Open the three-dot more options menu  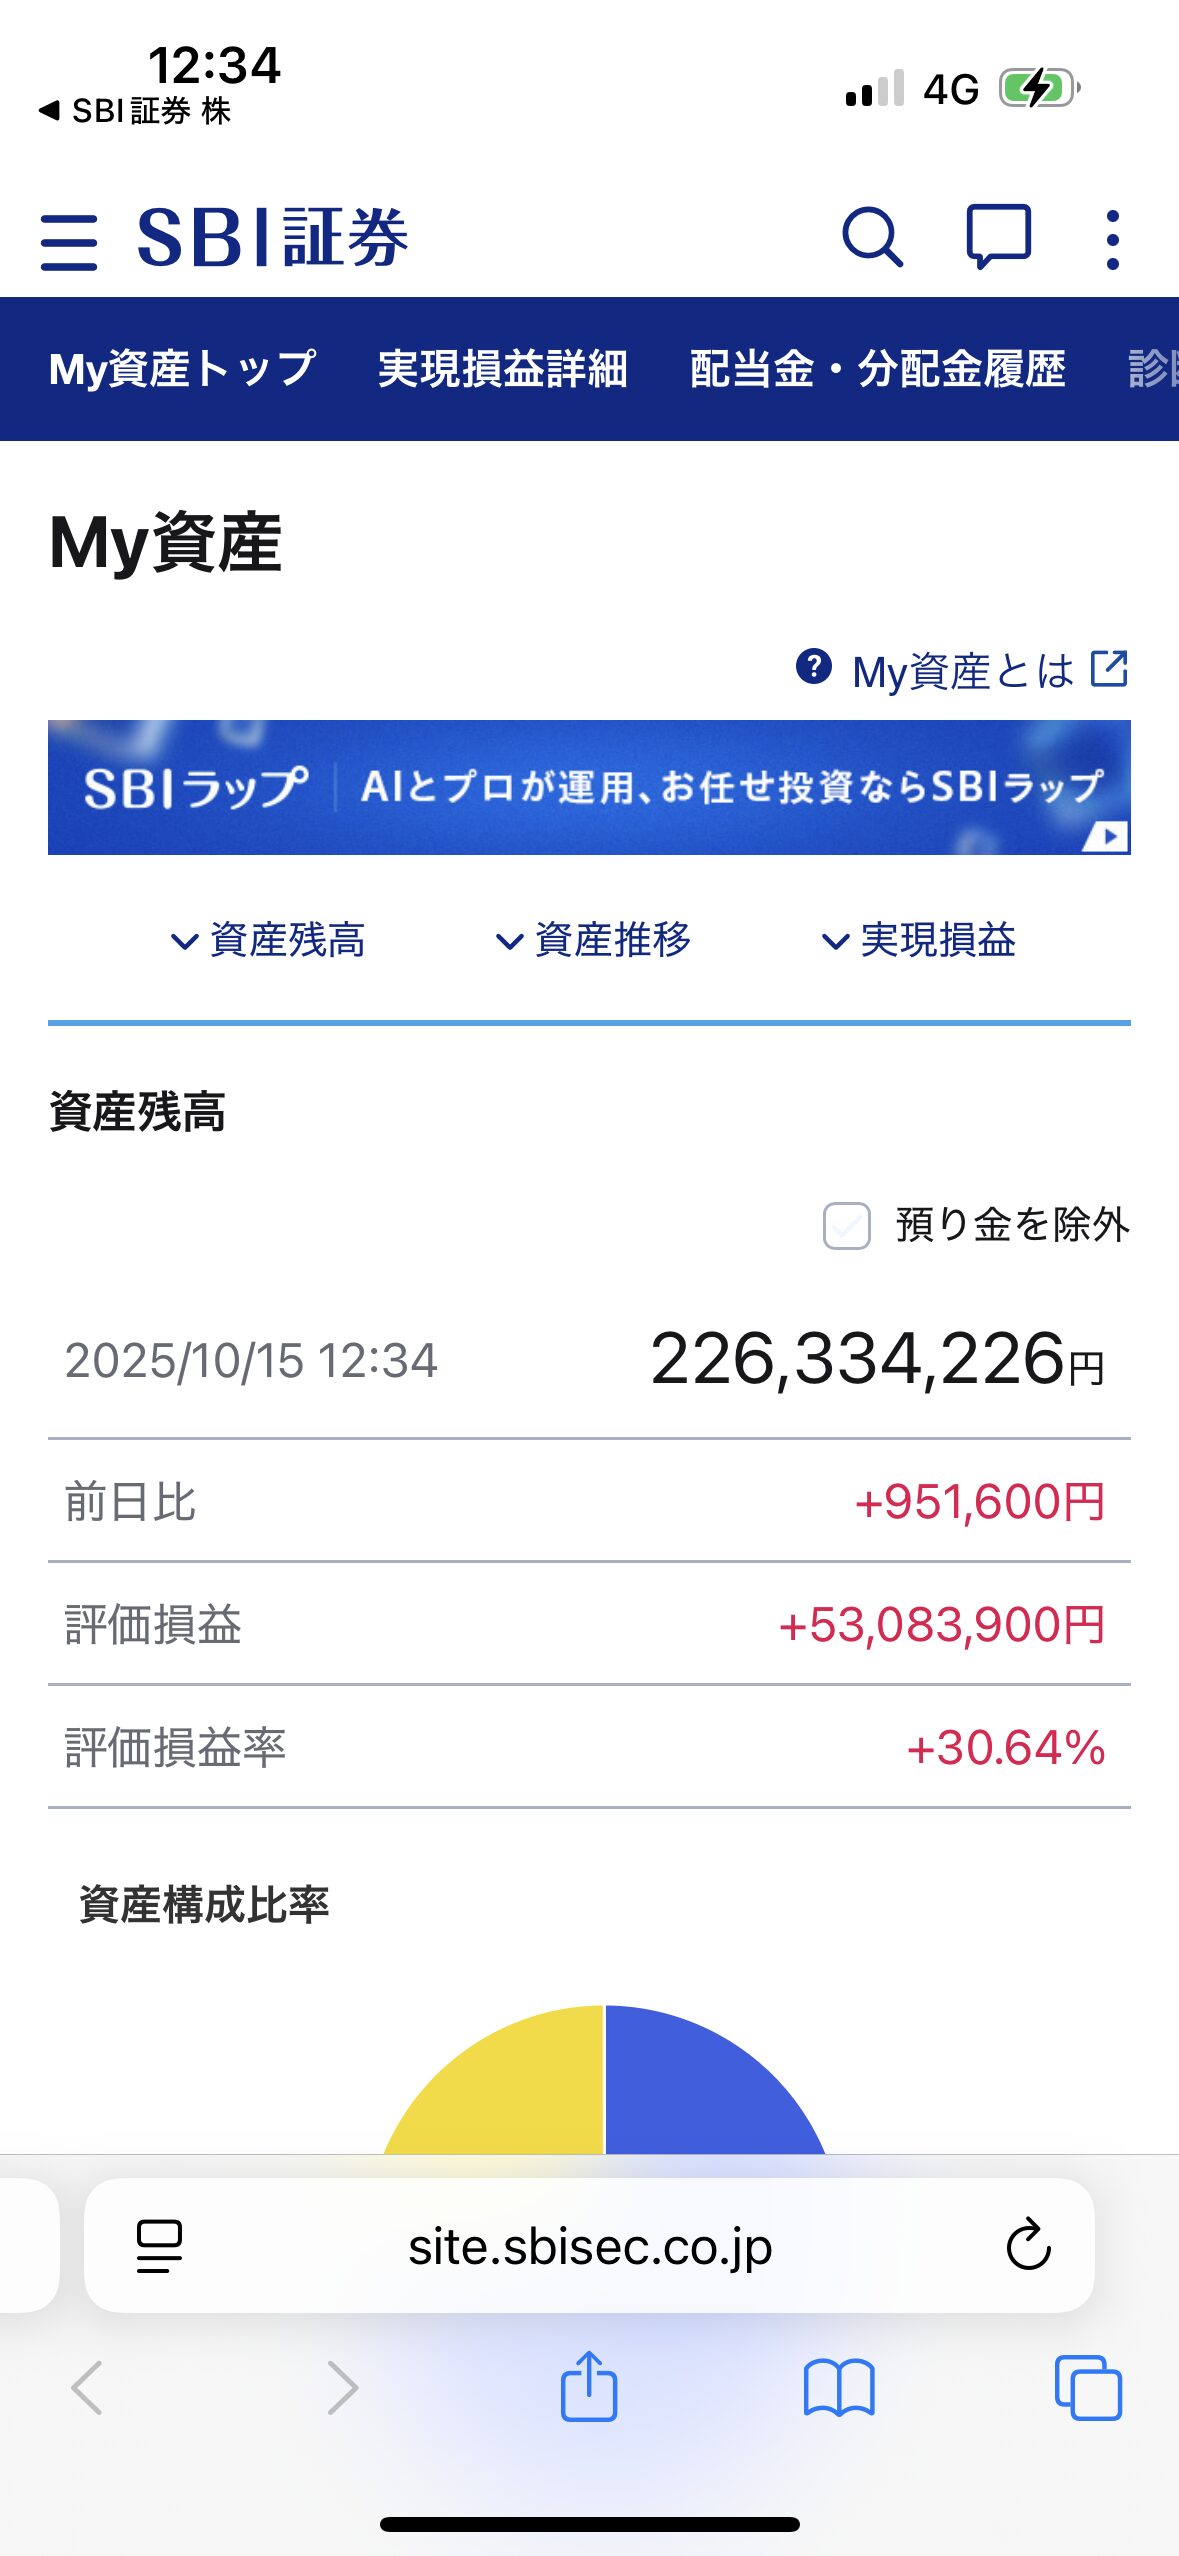click(x=1112, y=240)
